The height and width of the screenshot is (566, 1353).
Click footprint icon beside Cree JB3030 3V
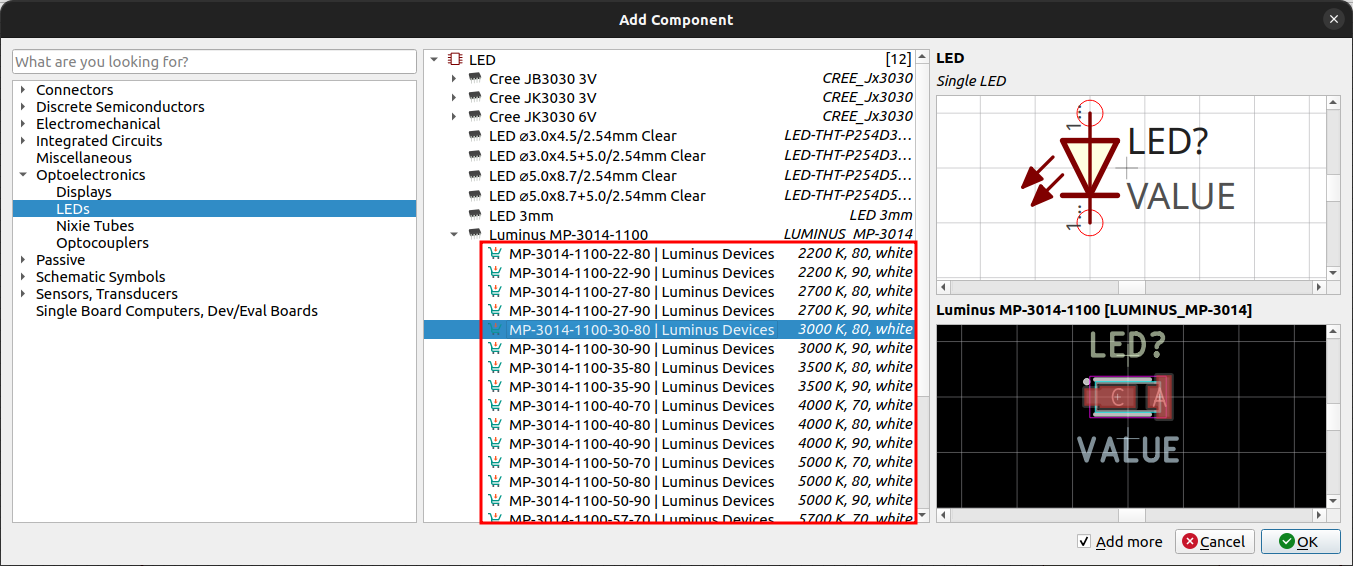point(475,79)
